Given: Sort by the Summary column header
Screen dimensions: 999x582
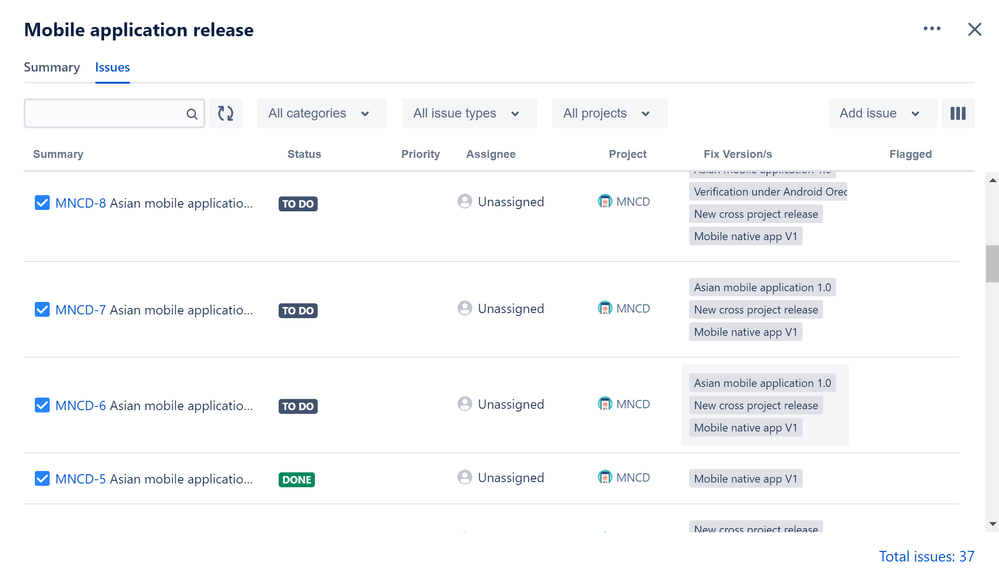Looking at the screenshot, I should (x=58, y=154).
